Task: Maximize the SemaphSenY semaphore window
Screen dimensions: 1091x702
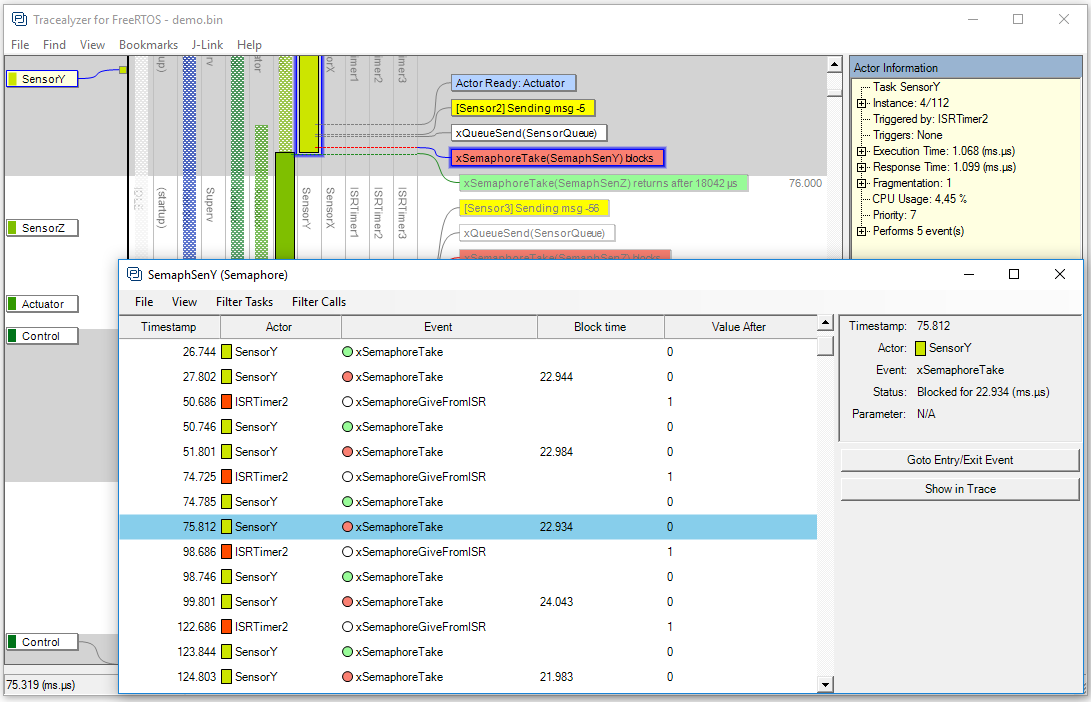Action: tap(1014, 274)
